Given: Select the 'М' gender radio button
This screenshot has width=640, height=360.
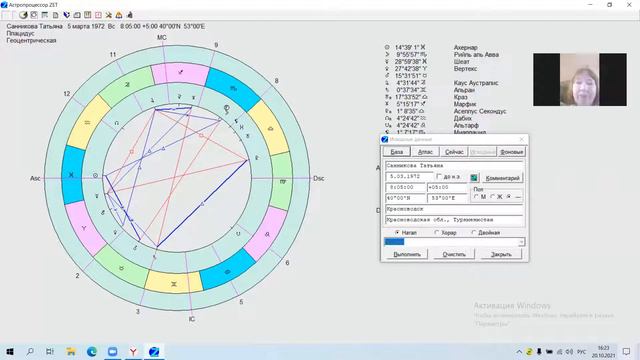Looking at the screenshot, I should (x=476, y=197).
